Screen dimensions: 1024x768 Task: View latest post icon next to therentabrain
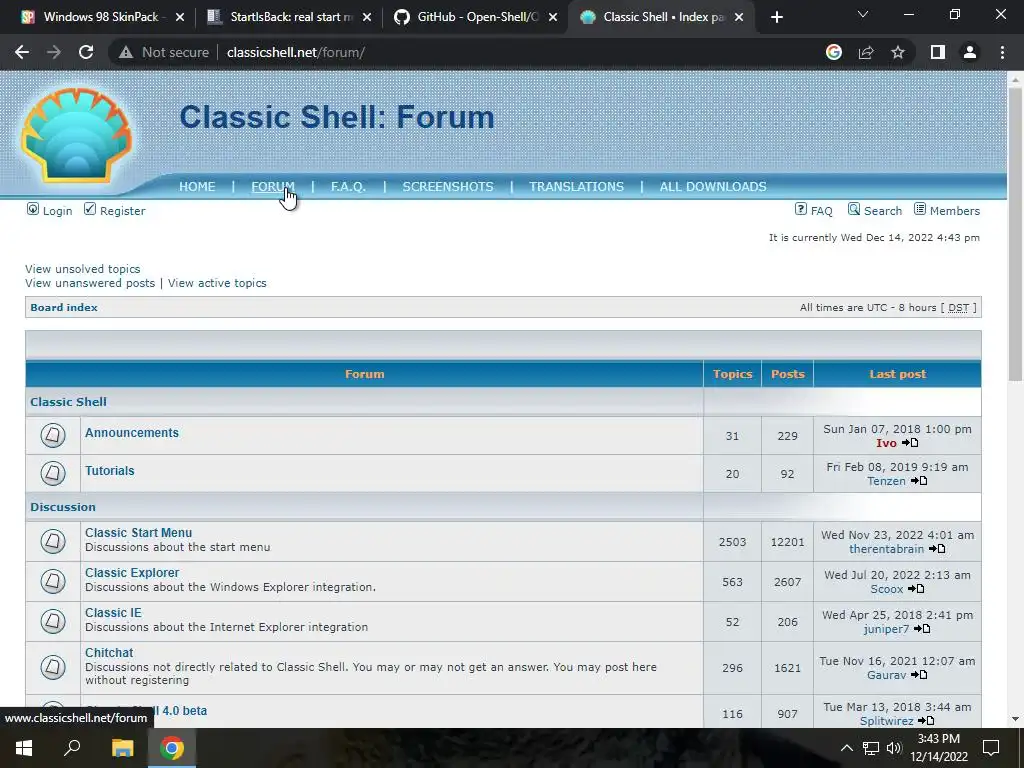point(937,549)
